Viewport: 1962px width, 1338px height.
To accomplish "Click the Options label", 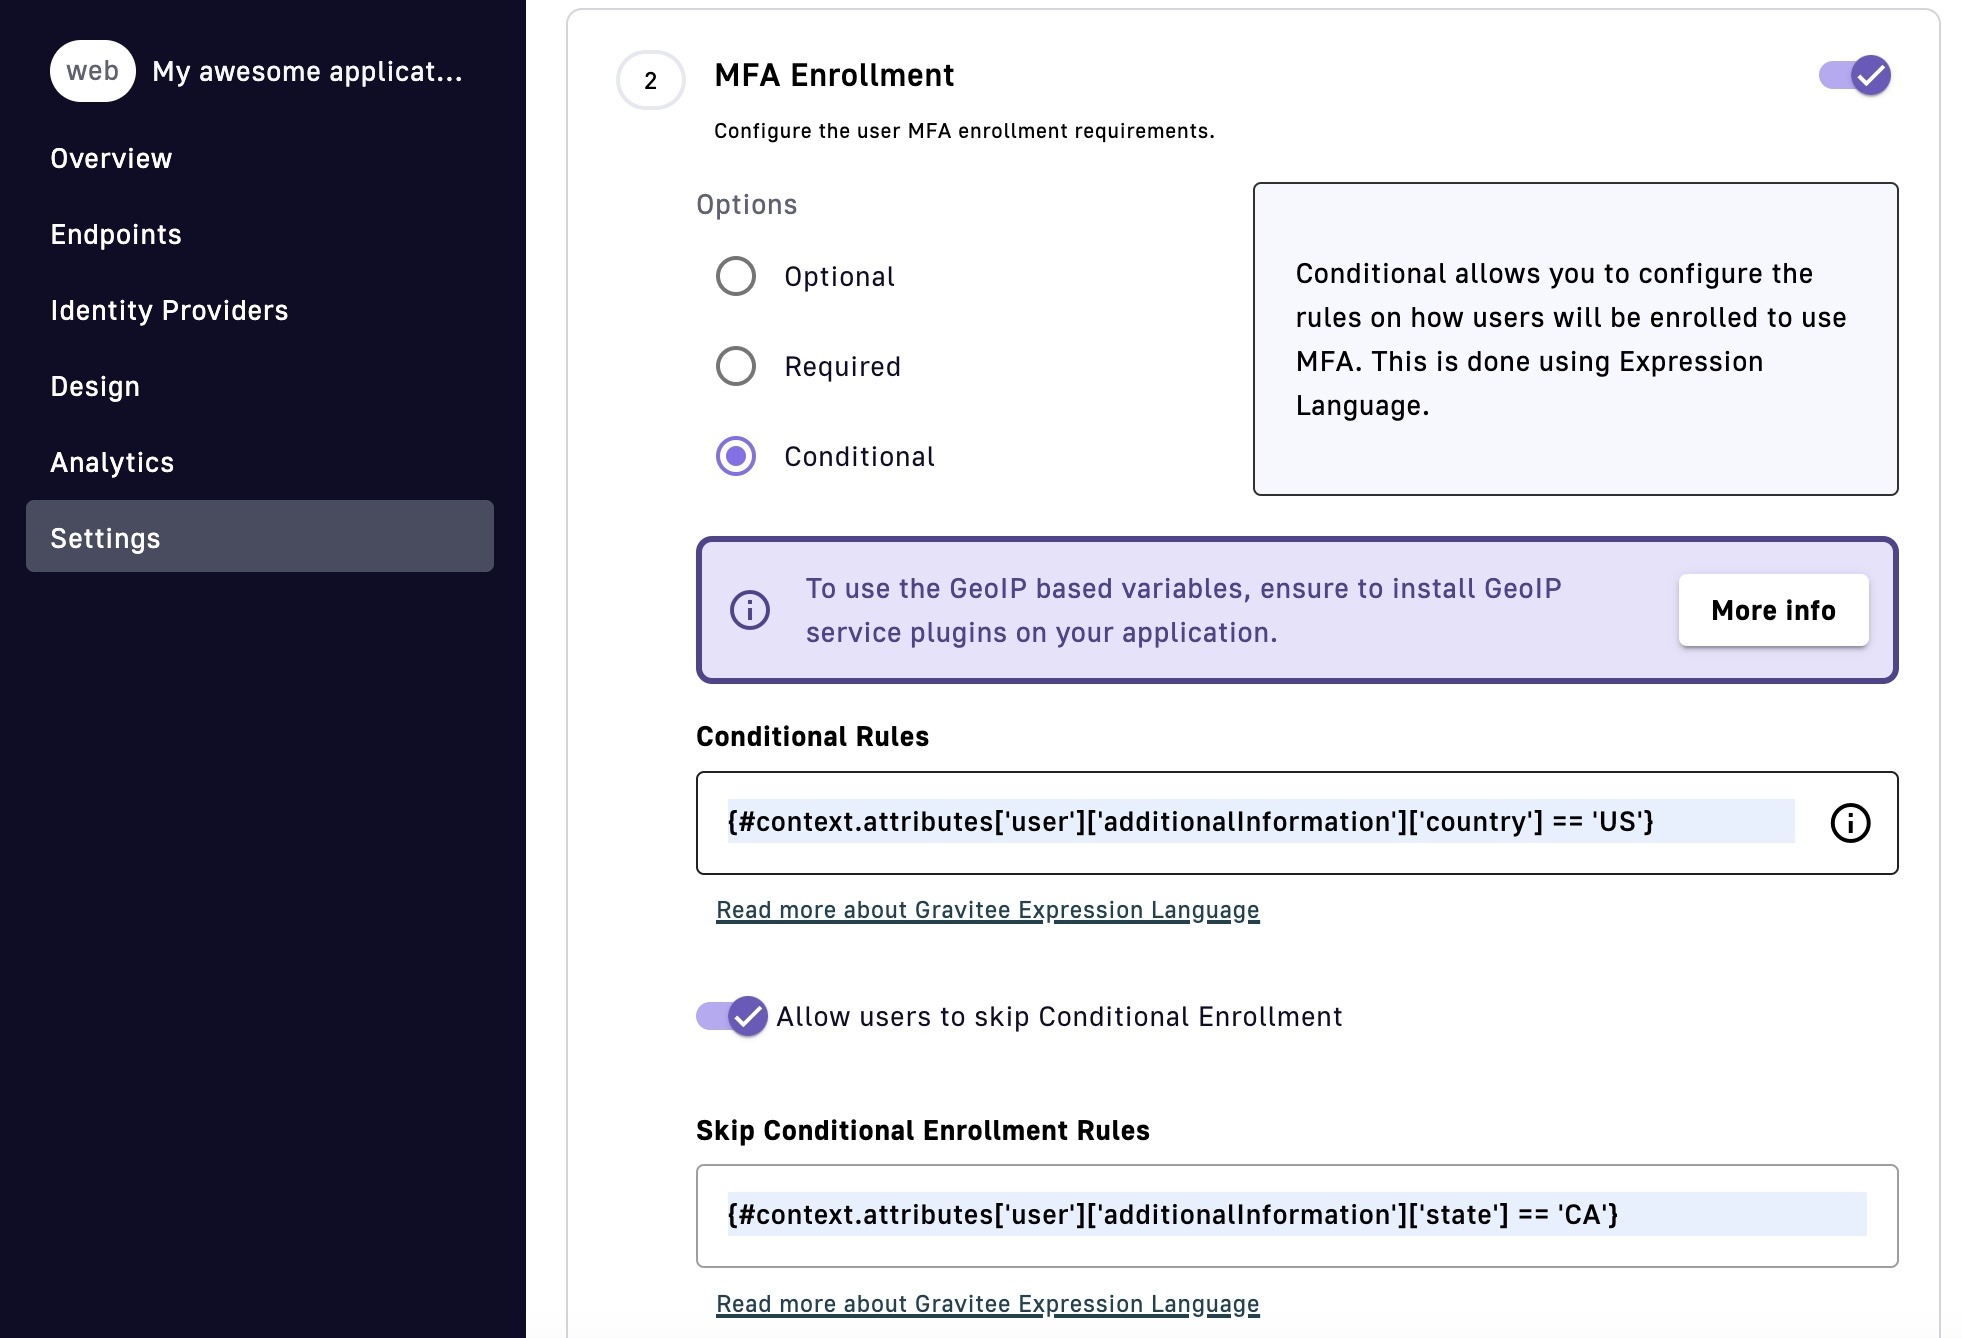I will coord(746,204).
